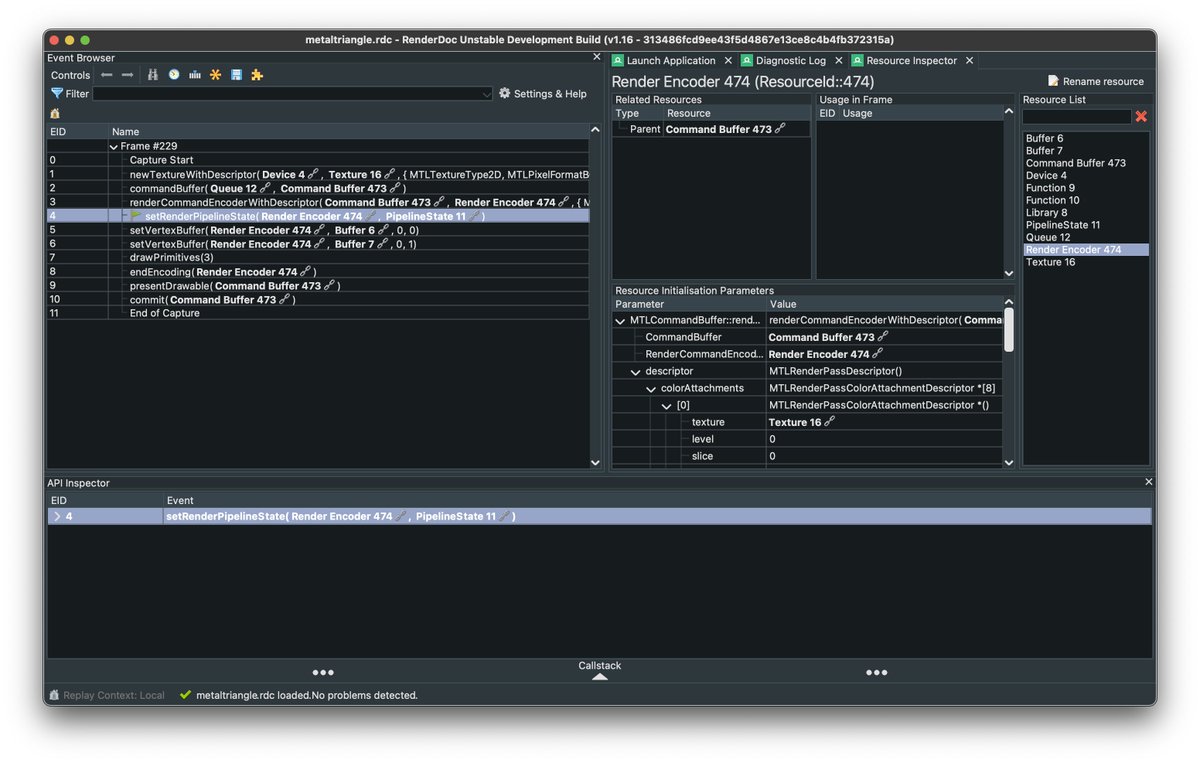Screen dimensions: 1200x763
Task: Collapse the descriptor parameter node
Action: click(x=636, y=371)
